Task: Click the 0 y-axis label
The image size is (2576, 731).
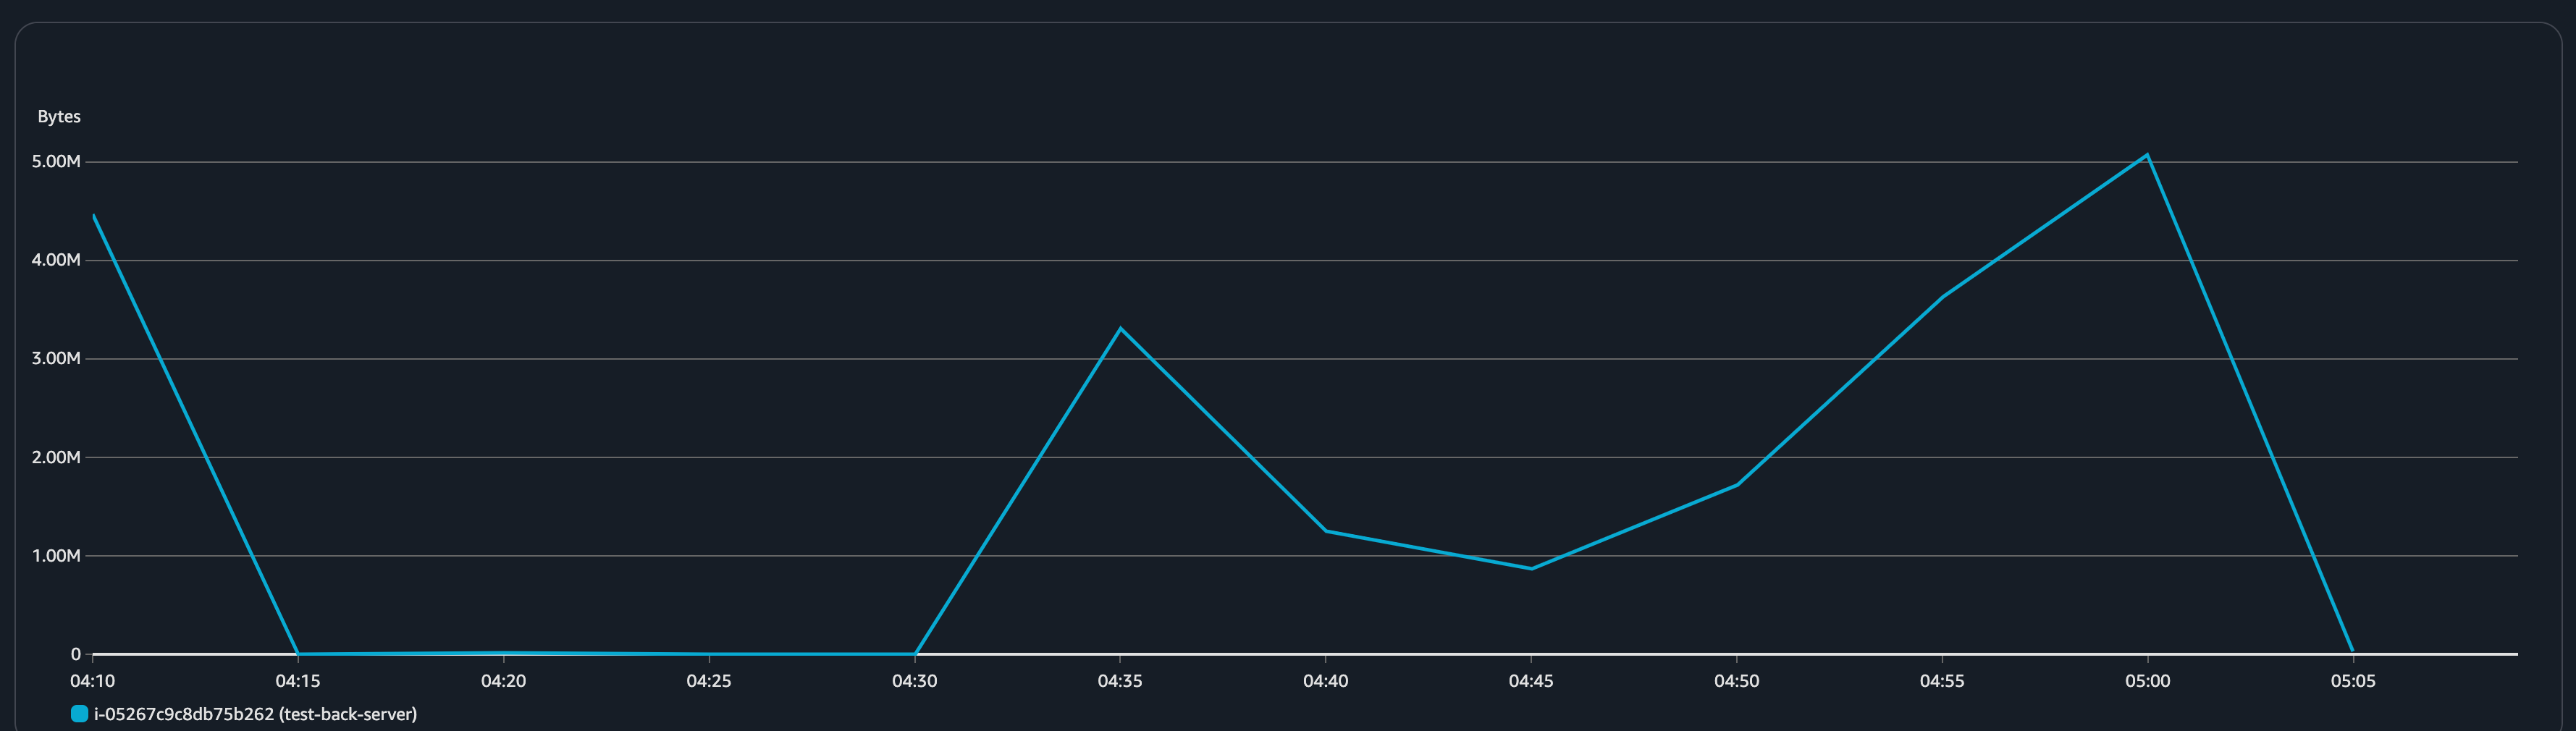Action: pos(76,654)
